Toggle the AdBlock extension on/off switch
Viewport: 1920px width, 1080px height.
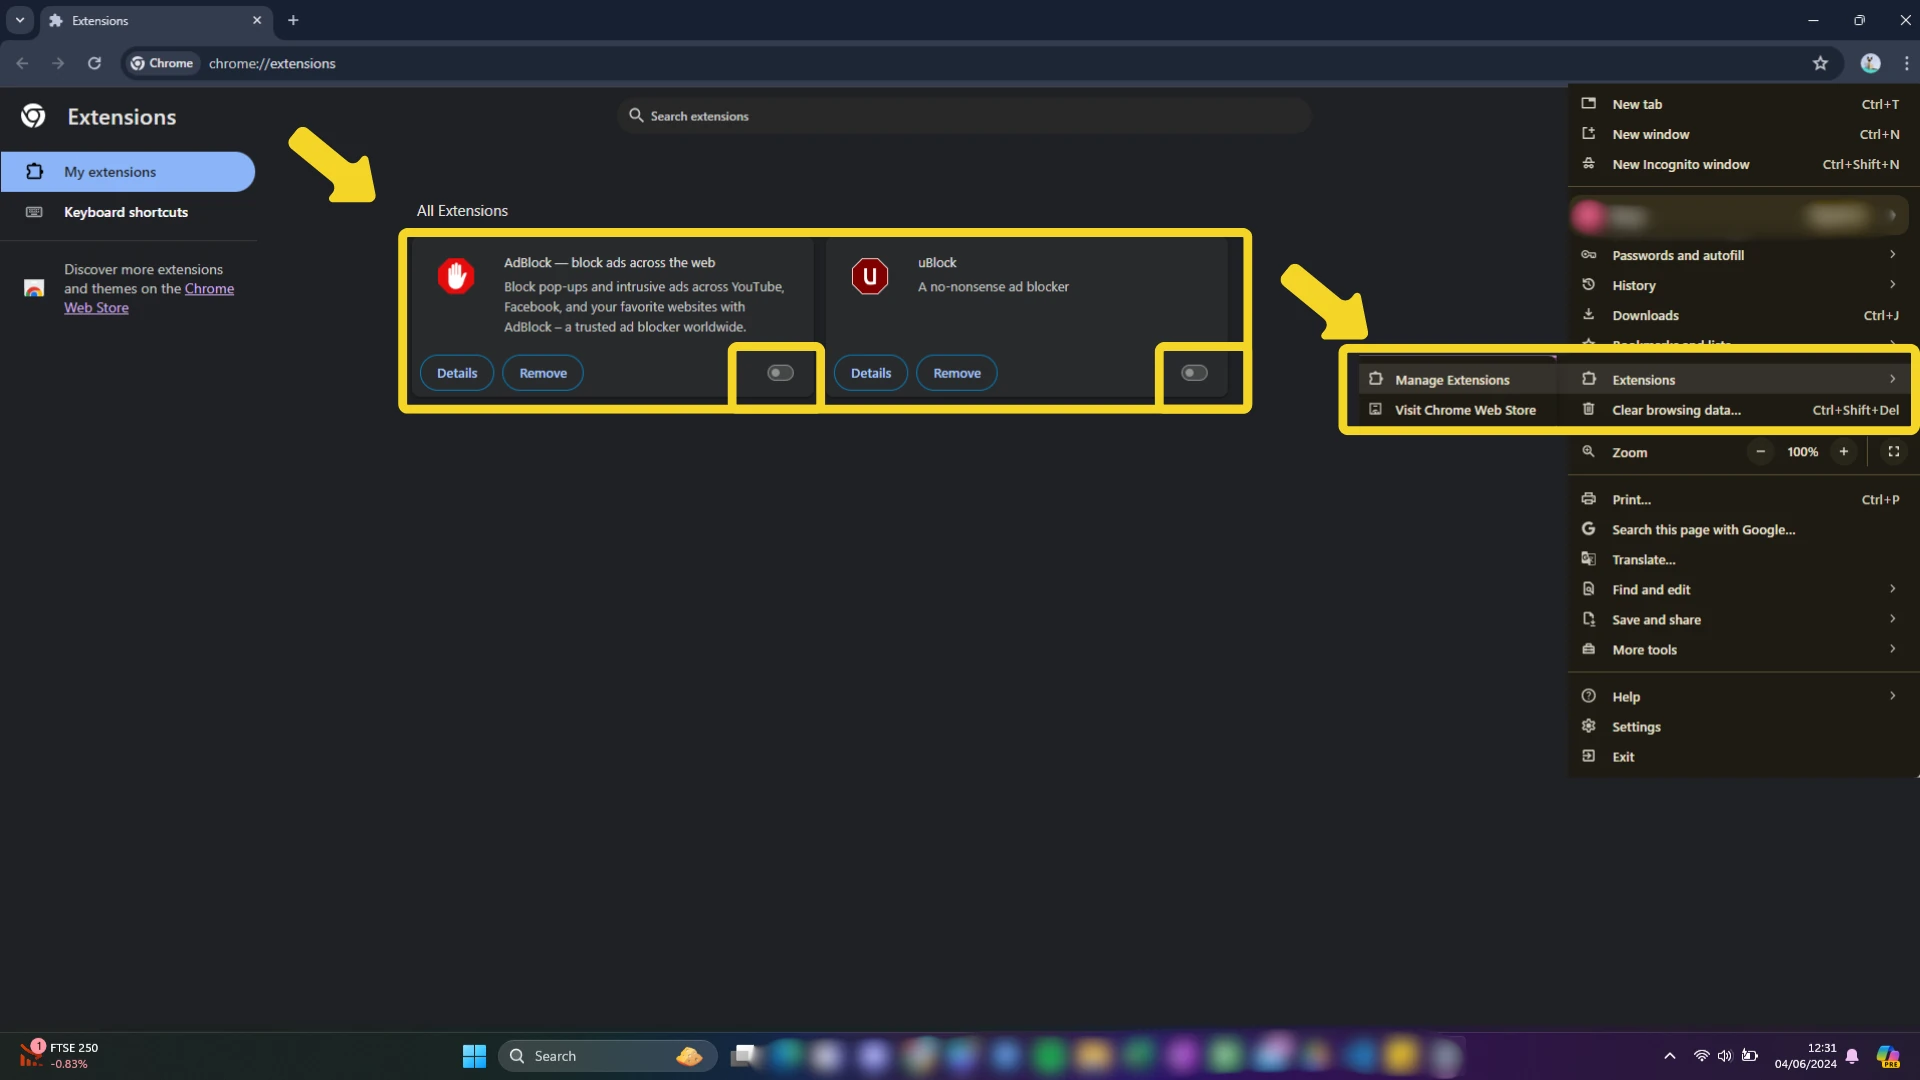[779, 373]
